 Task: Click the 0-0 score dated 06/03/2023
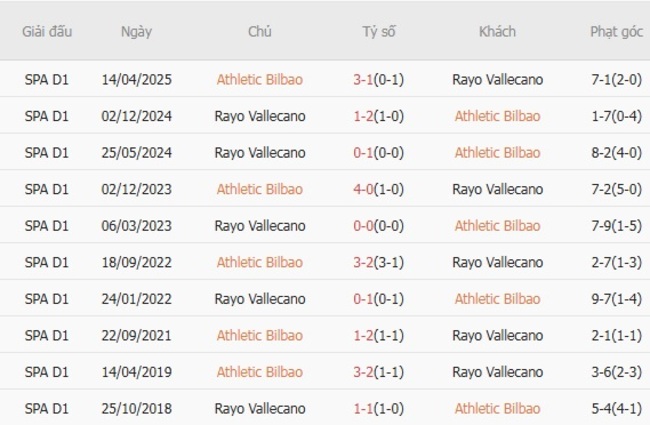coord(366,226)
